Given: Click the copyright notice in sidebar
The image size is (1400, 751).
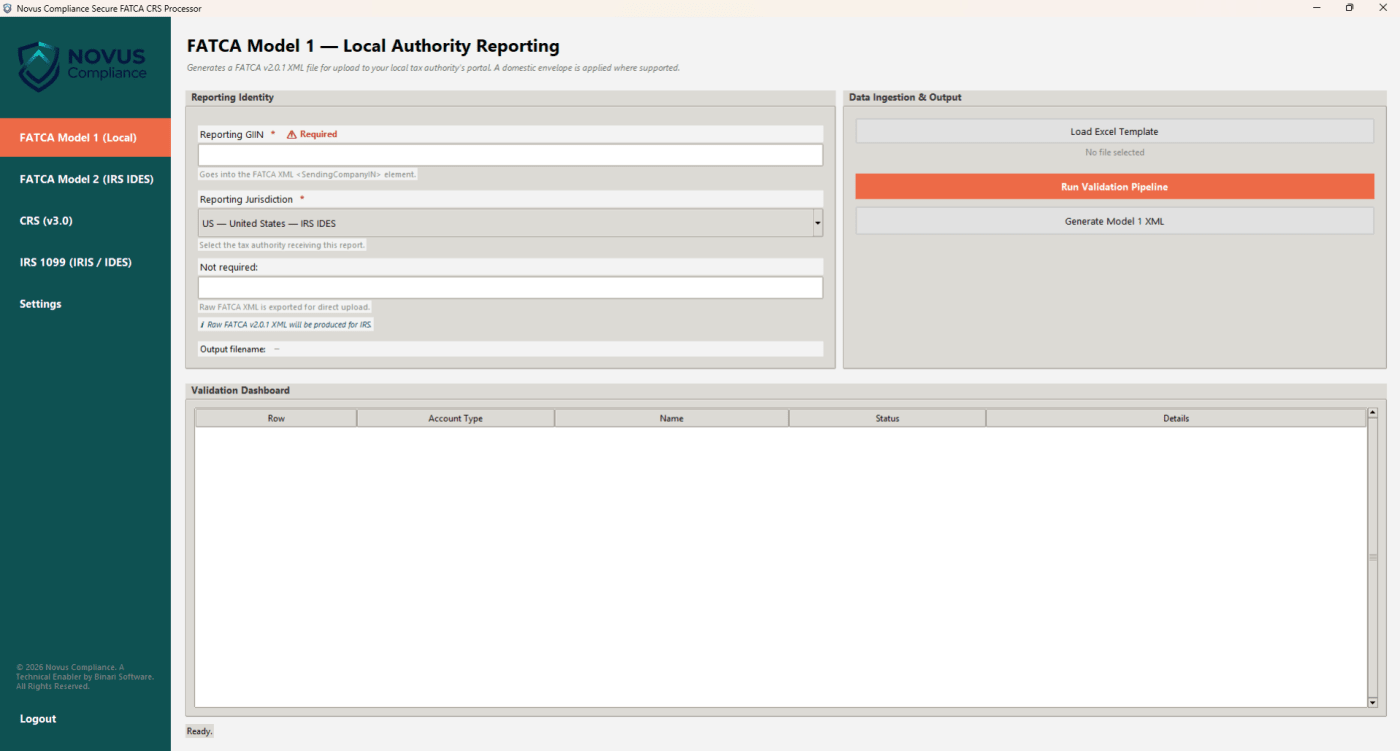Looking at the screenshot, I should 84,677.
